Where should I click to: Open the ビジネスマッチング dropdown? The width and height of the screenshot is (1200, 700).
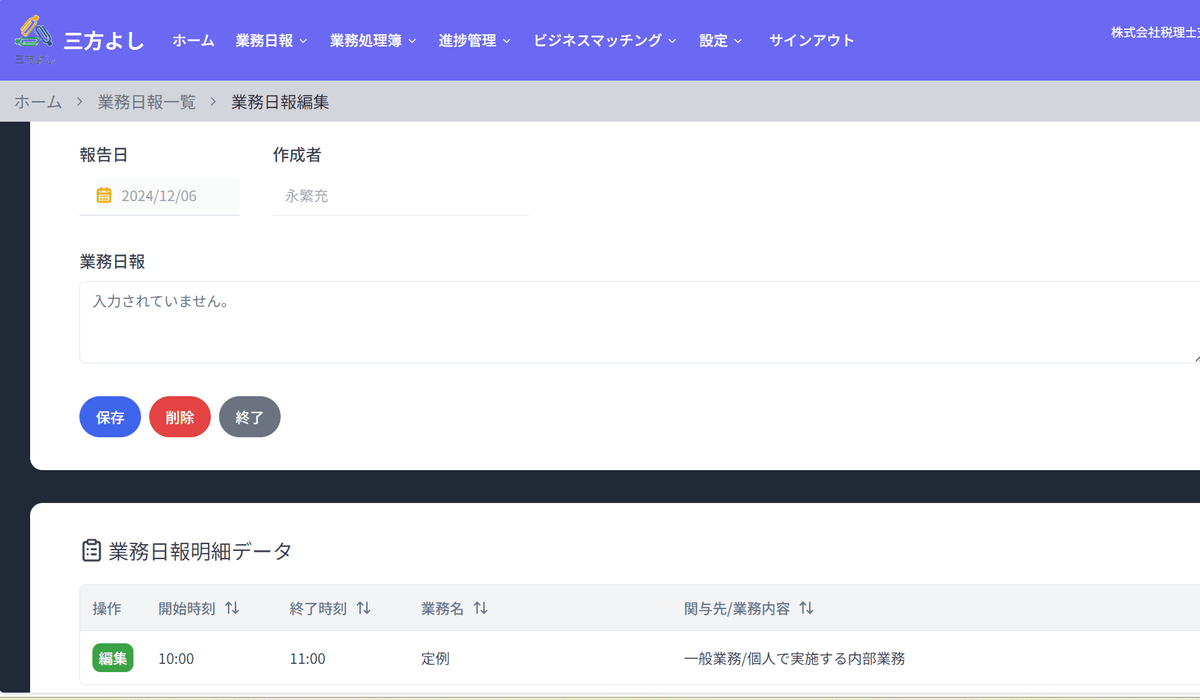point(604,40)
